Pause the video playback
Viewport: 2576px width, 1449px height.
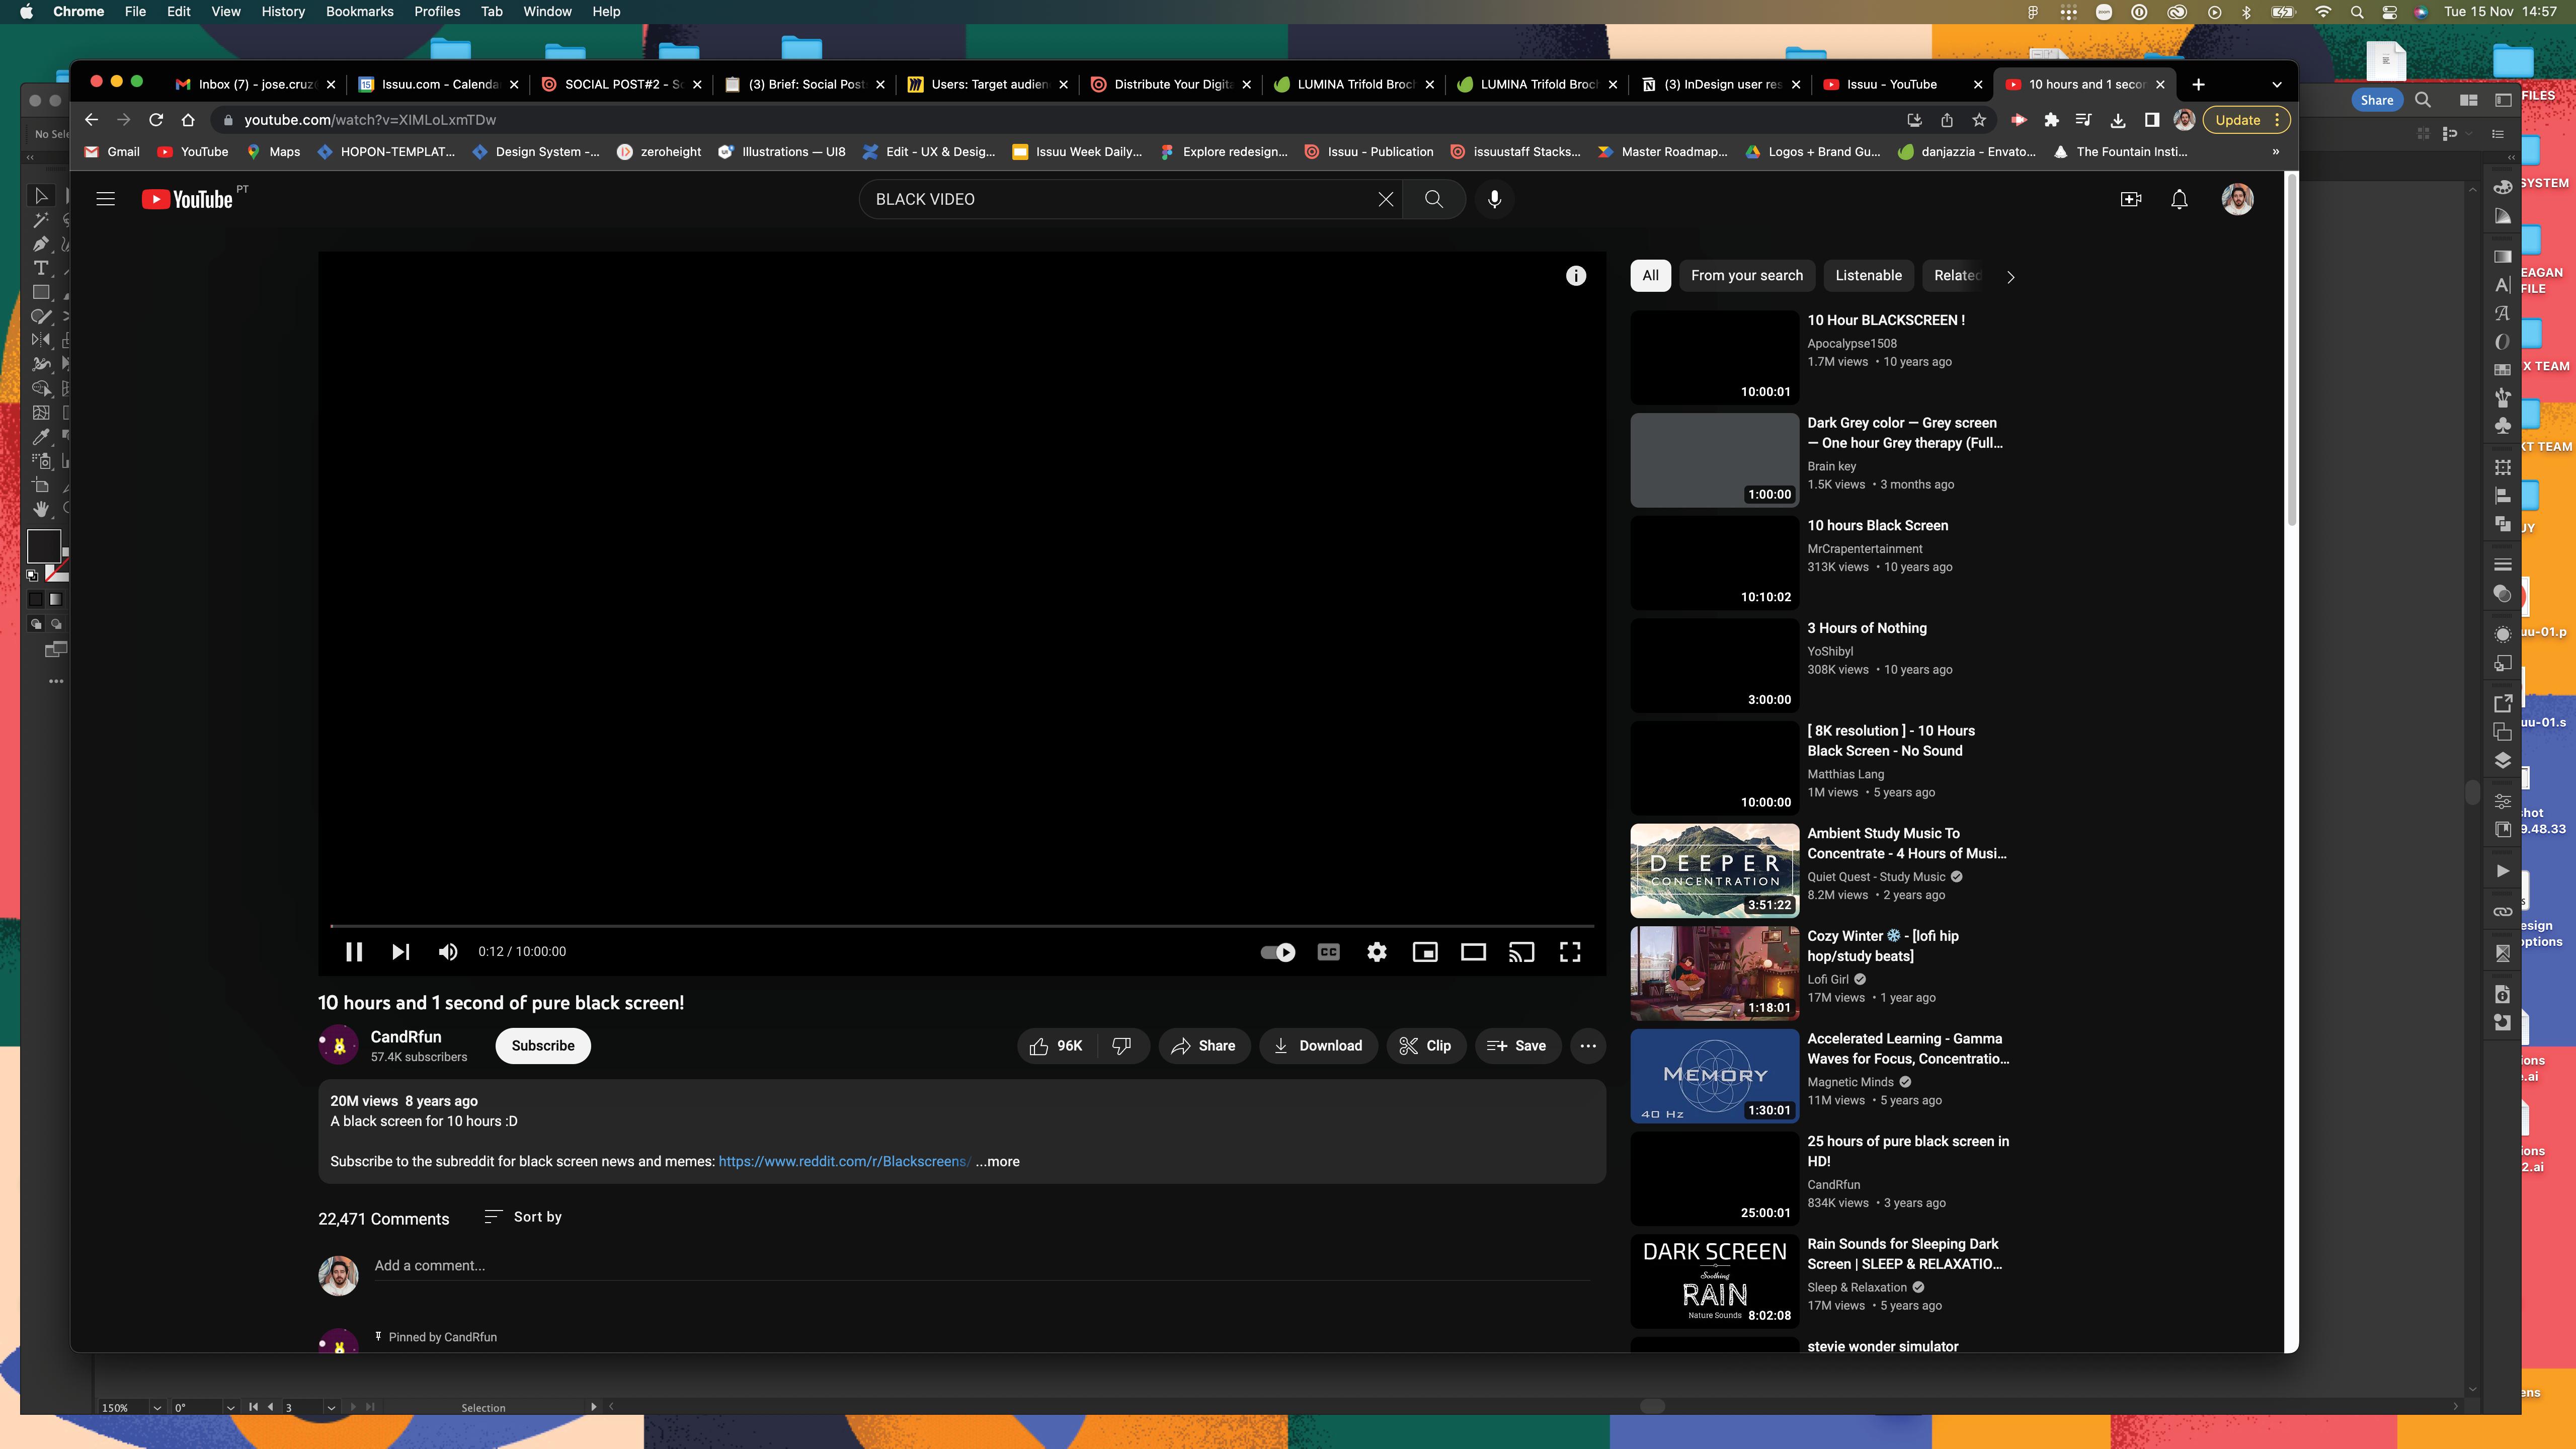[x=353, y=952]
